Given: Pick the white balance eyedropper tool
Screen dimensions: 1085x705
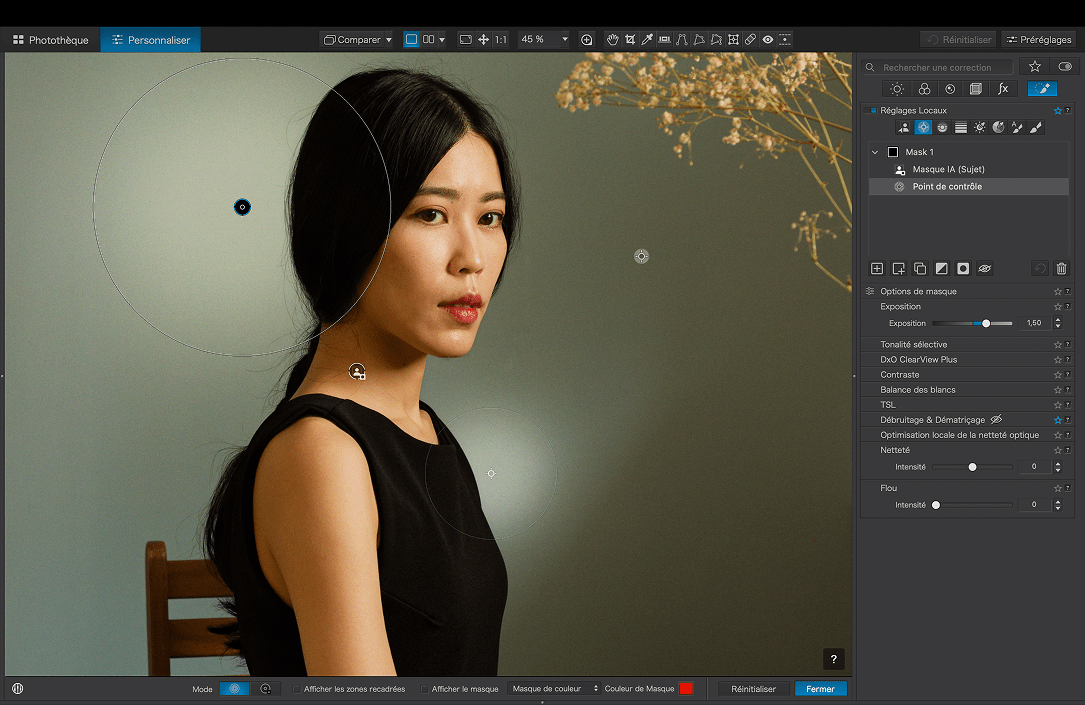Looking at the screenshot, I should 647,40.
